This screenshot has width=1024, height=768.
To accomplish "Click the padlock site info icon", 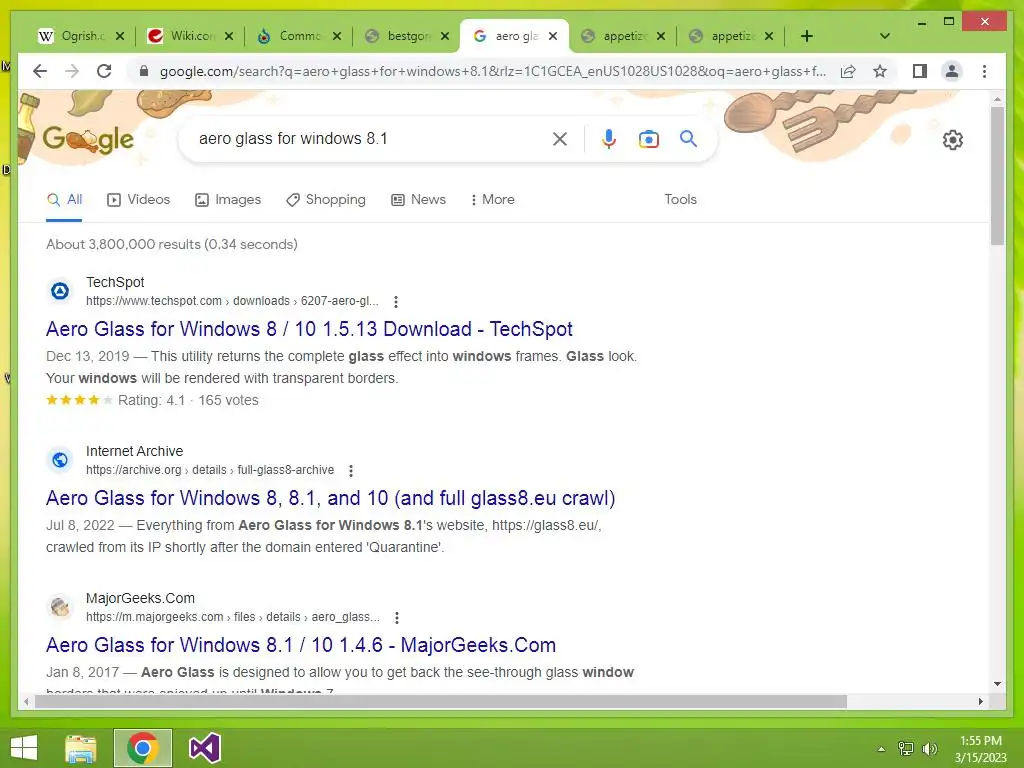I will click(144, 71).
